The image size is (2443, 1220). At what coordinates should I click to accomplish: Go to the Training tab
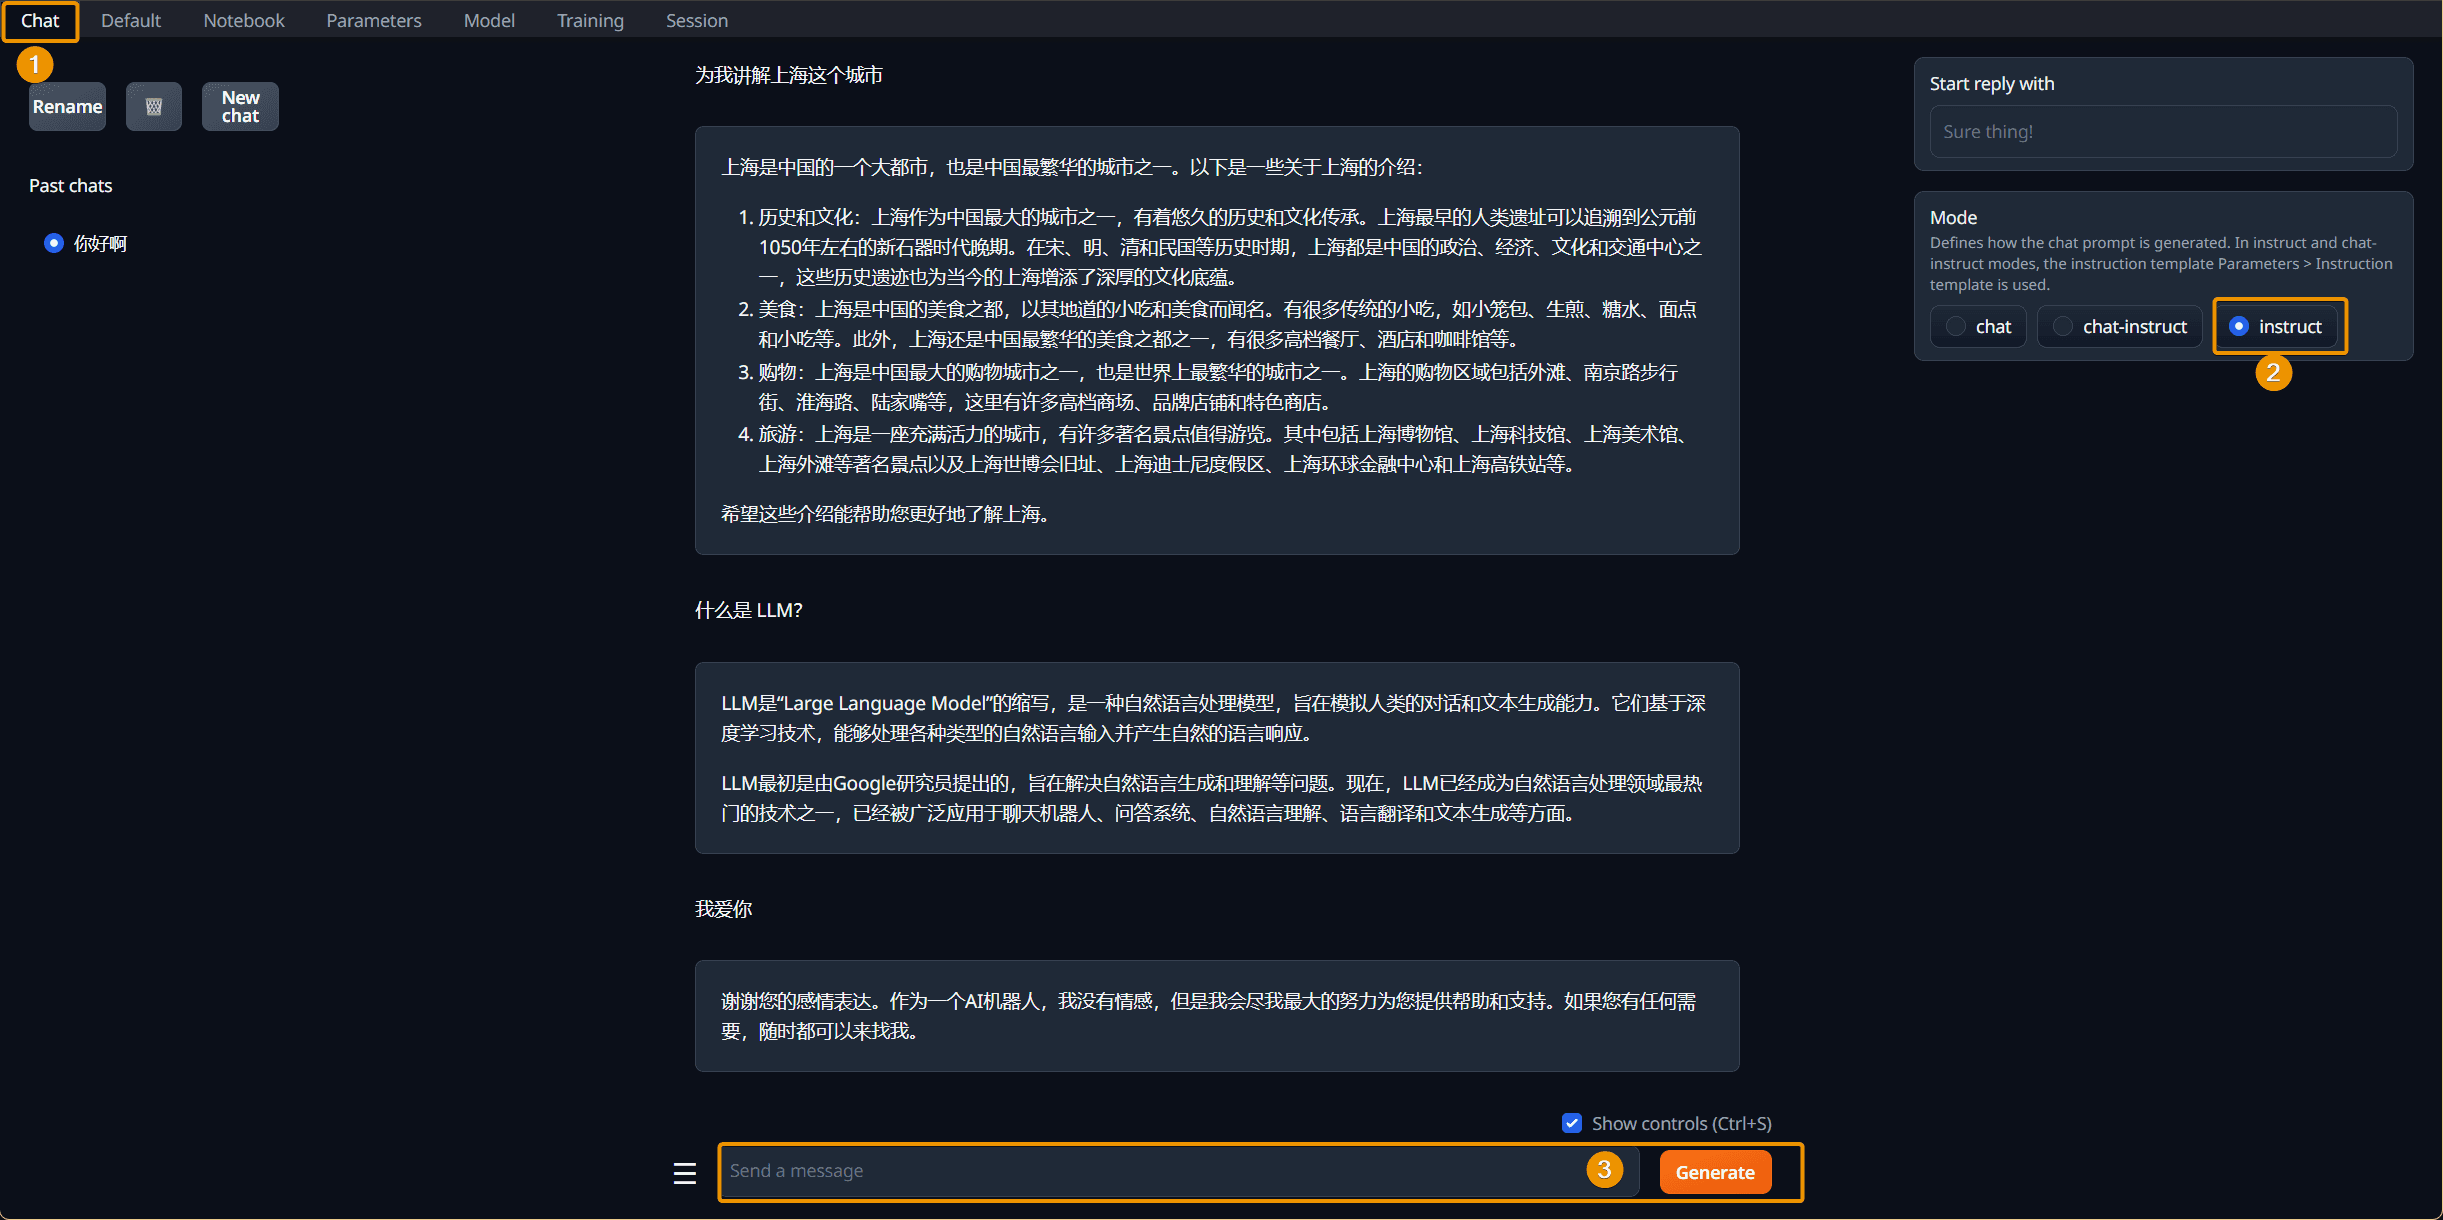[x=590, y=20]
